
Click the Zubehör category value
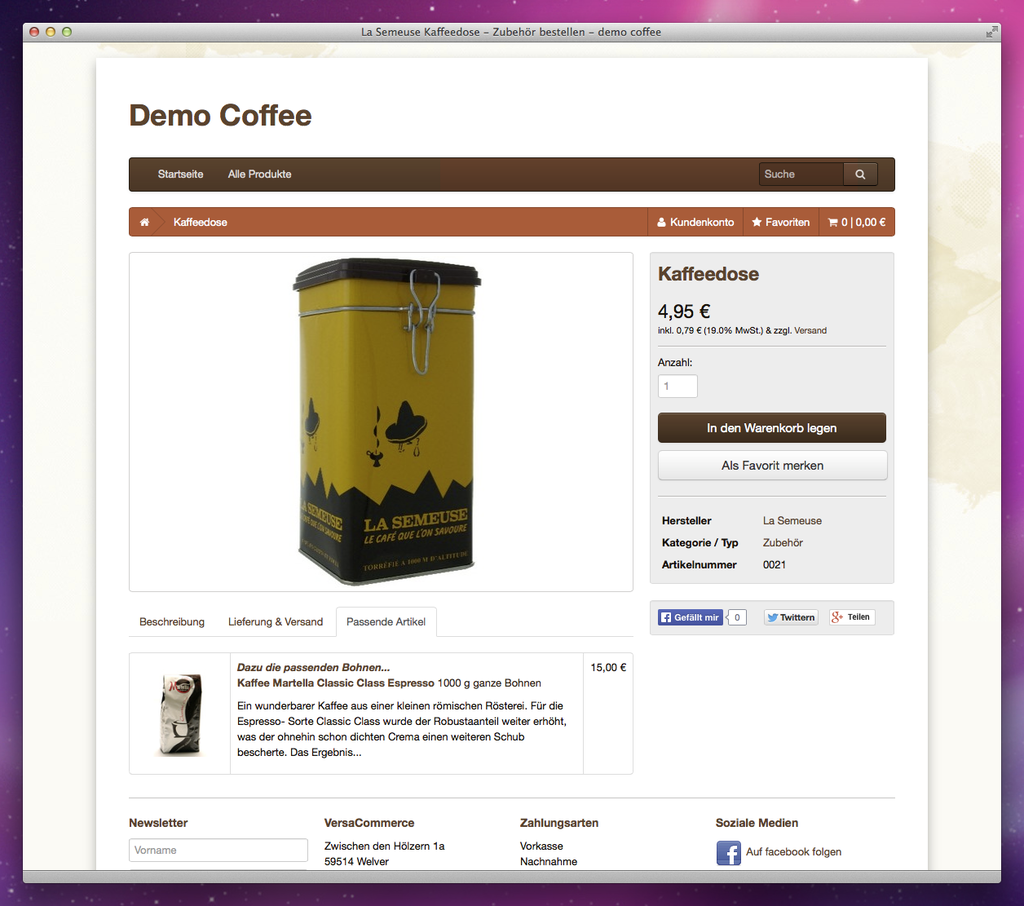click(783, 543)
